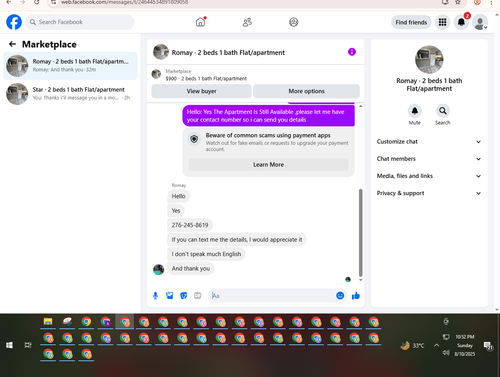Expand Customize chat section

click(x=429, y=142)
